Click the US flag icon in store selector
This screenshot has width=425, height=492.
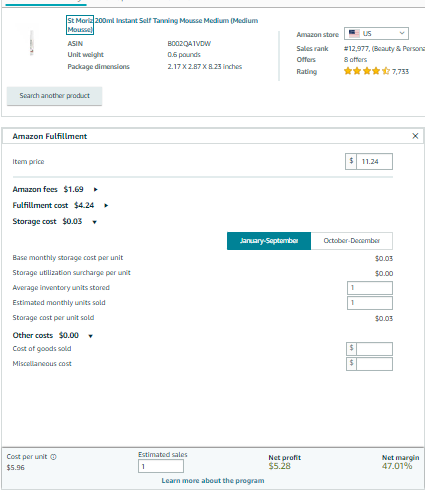click(354, 33)
